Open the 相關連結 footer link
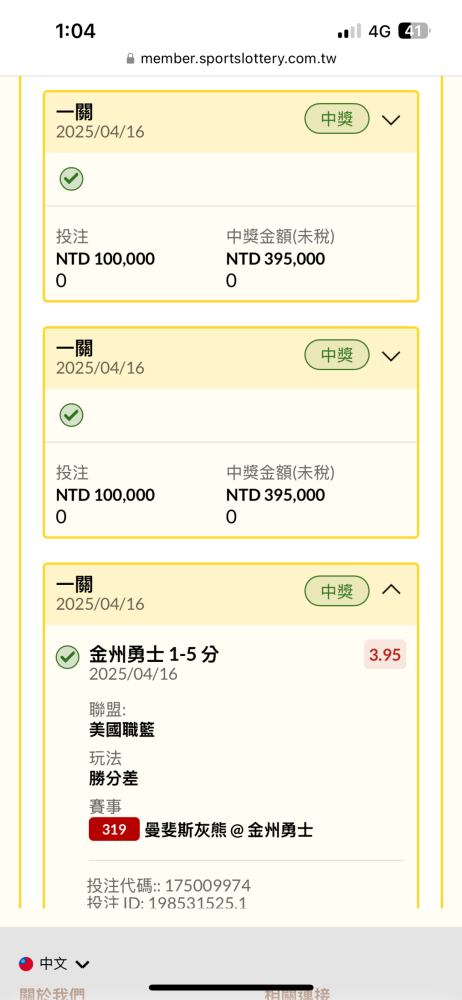This screenshot has height=1000, width=462. (x=297, y=994)
